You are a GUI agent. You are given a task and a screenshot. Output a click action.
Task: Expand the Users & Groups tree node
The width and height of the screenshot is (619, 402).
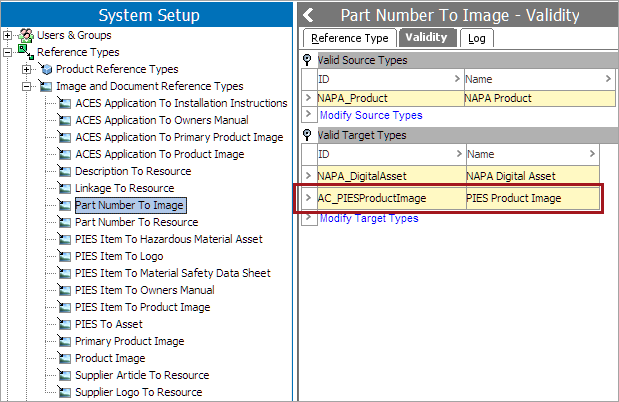[x=7, y=35]
